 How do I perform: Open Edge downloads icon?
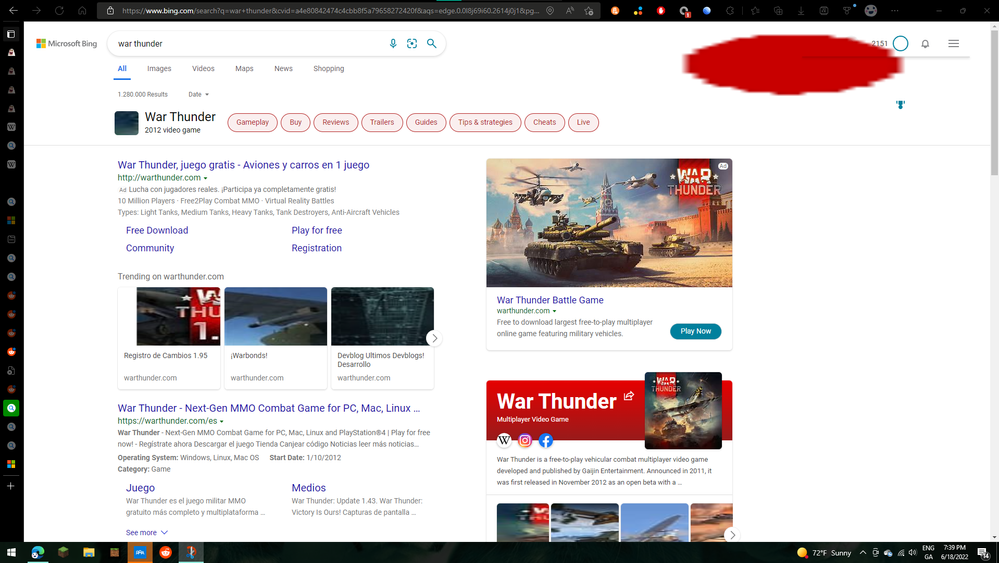[801, 10]
